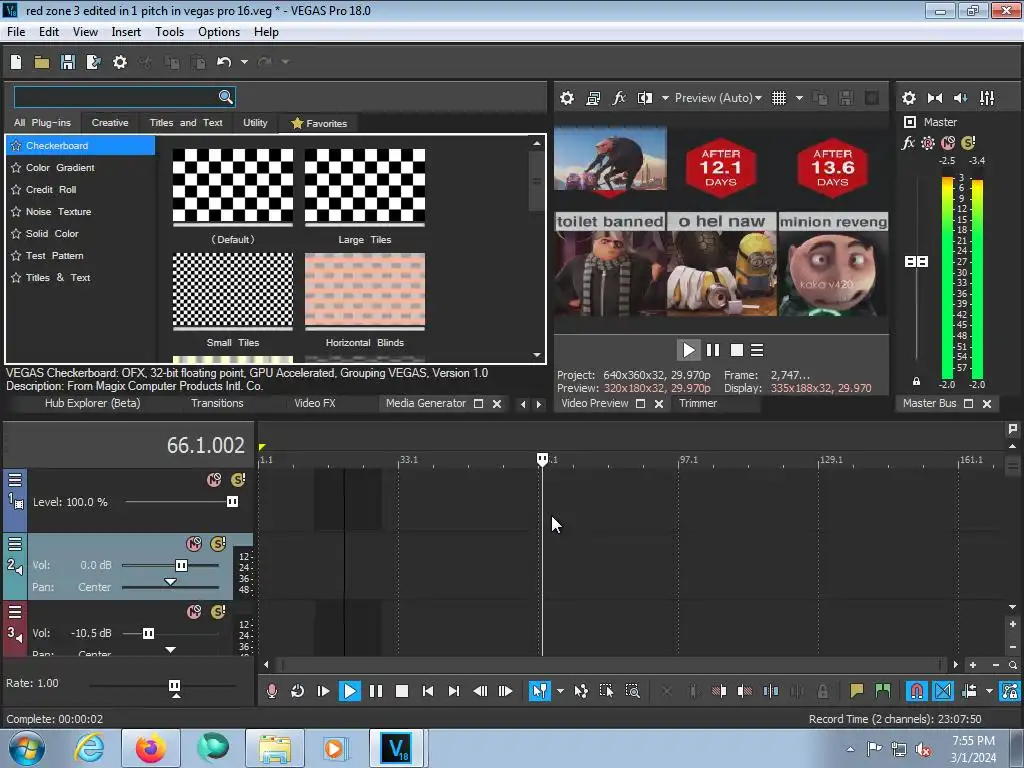Image resolution: width=1024 pixels, height=768 pixels.
Task: Choose Horizontal Blinds preset thumbnail
Action: point(364,290)
